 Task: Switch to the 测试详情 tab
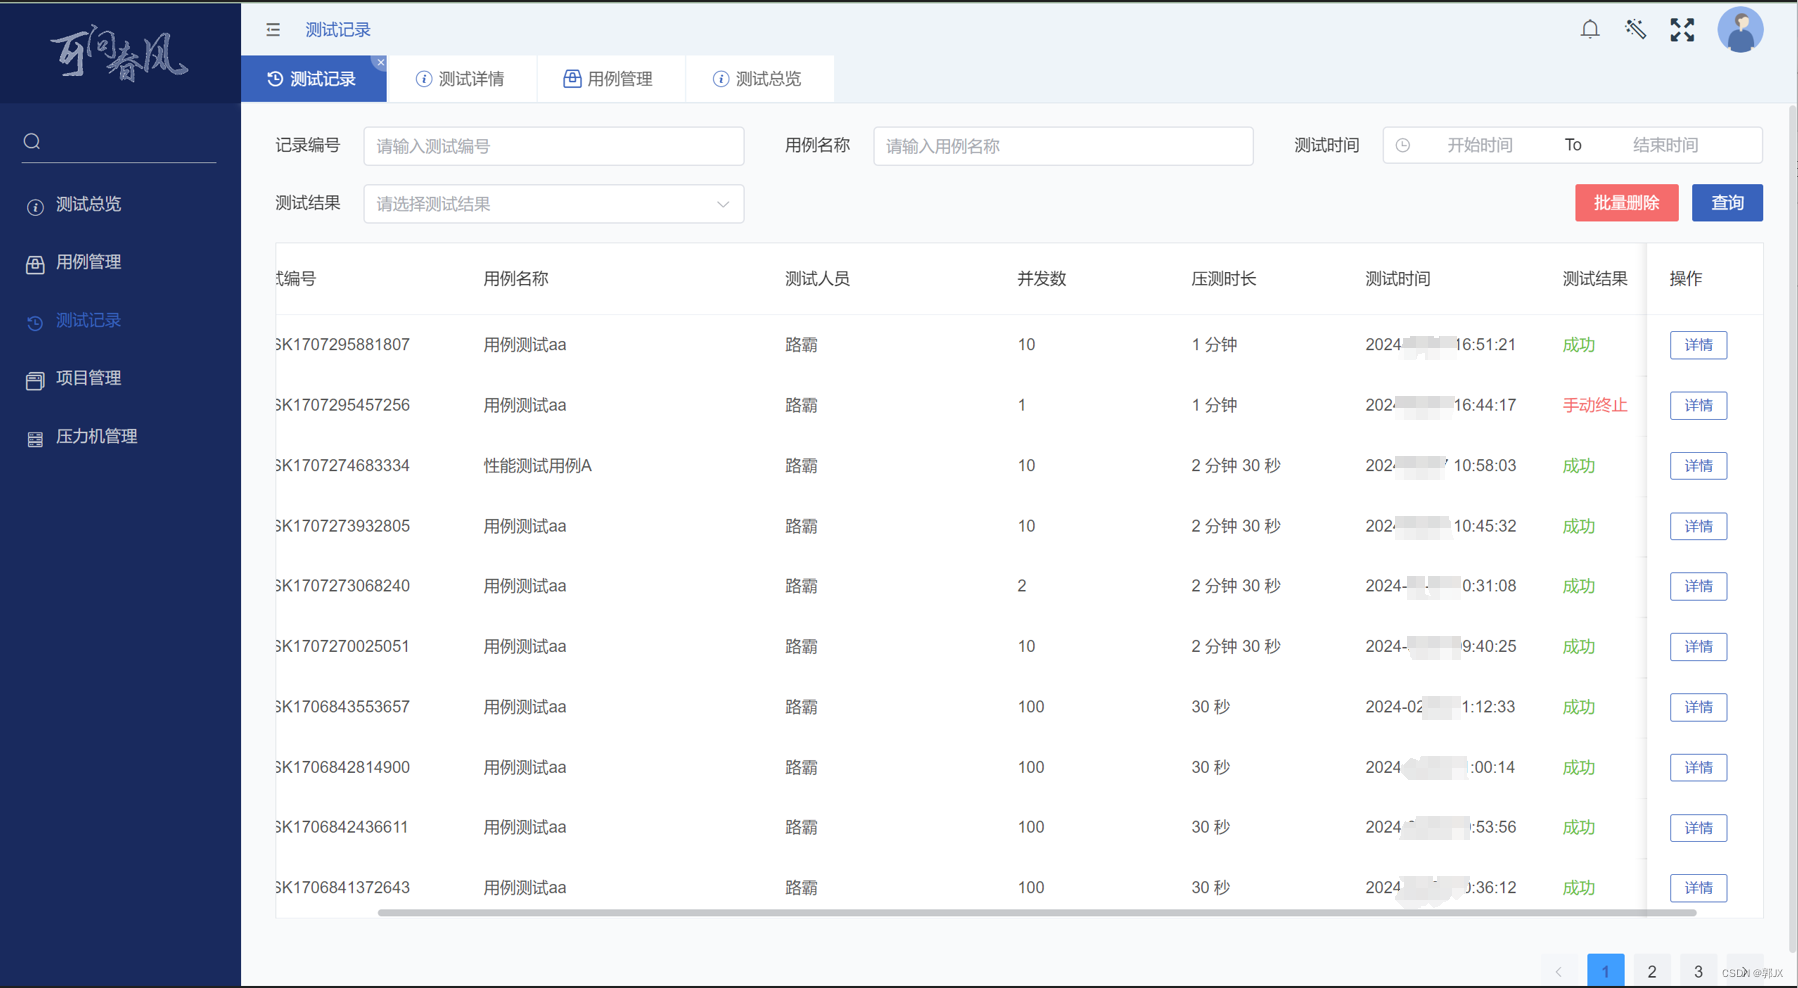461,79
